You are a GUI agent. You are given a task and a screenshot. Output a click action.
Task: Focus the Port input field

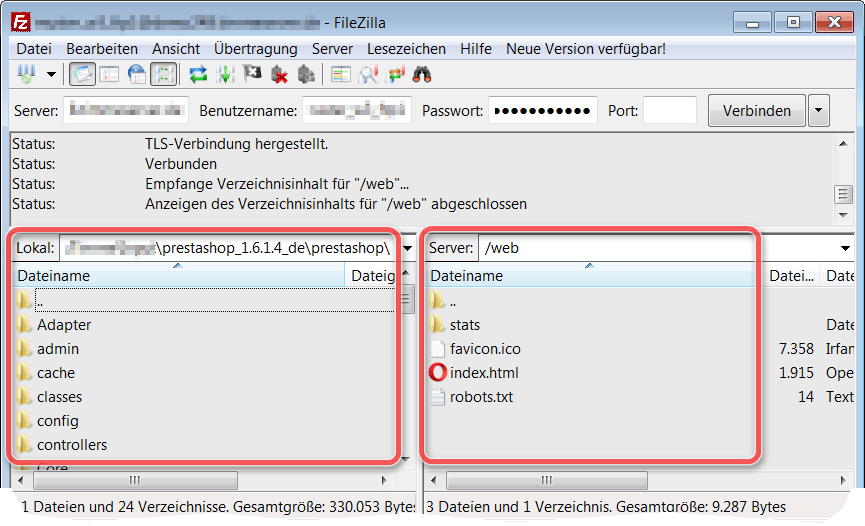(670, 110)
